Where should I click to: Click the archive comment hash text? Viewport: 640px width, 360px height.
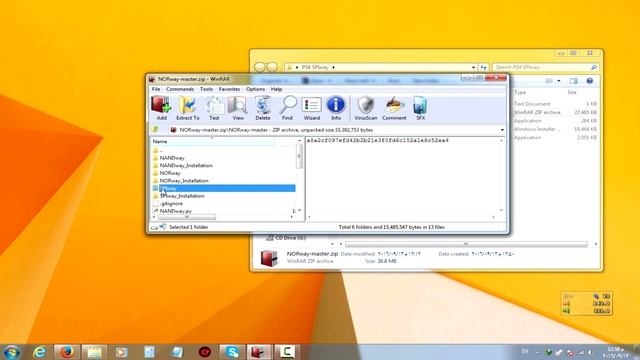click(x=378, y=140)
